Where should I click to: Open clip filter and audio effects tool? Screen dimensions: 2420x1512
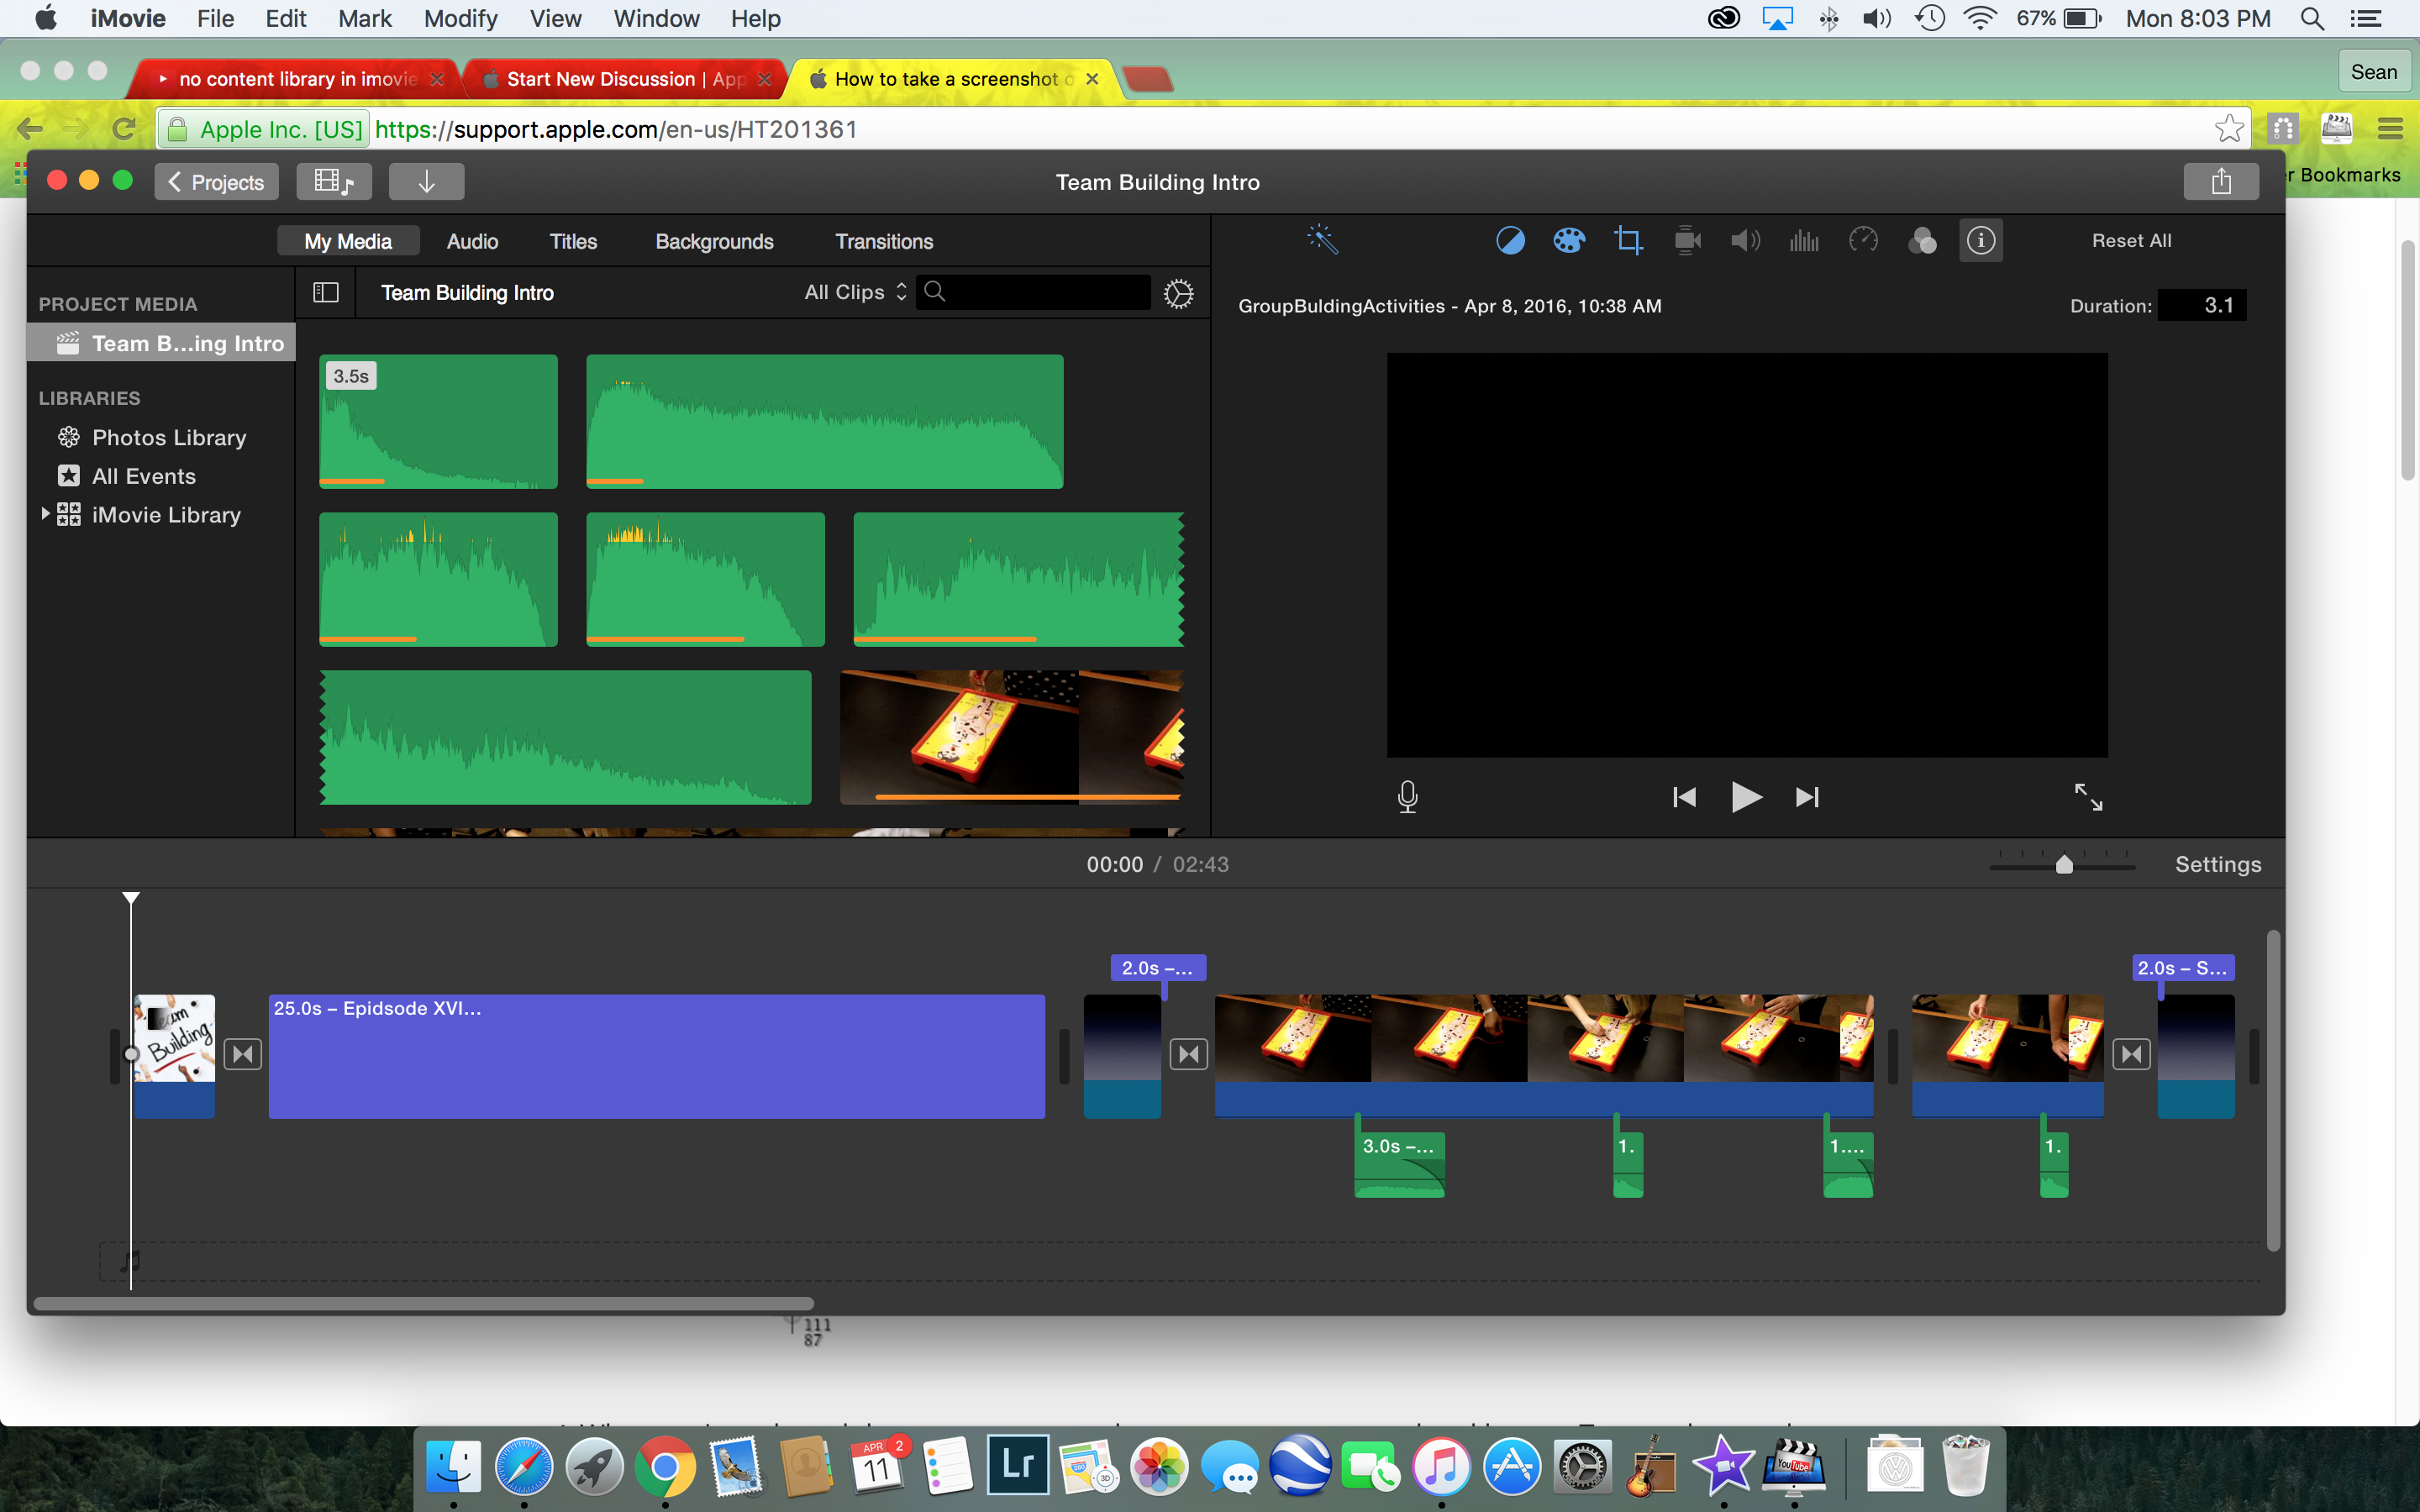pos(1922,241)
